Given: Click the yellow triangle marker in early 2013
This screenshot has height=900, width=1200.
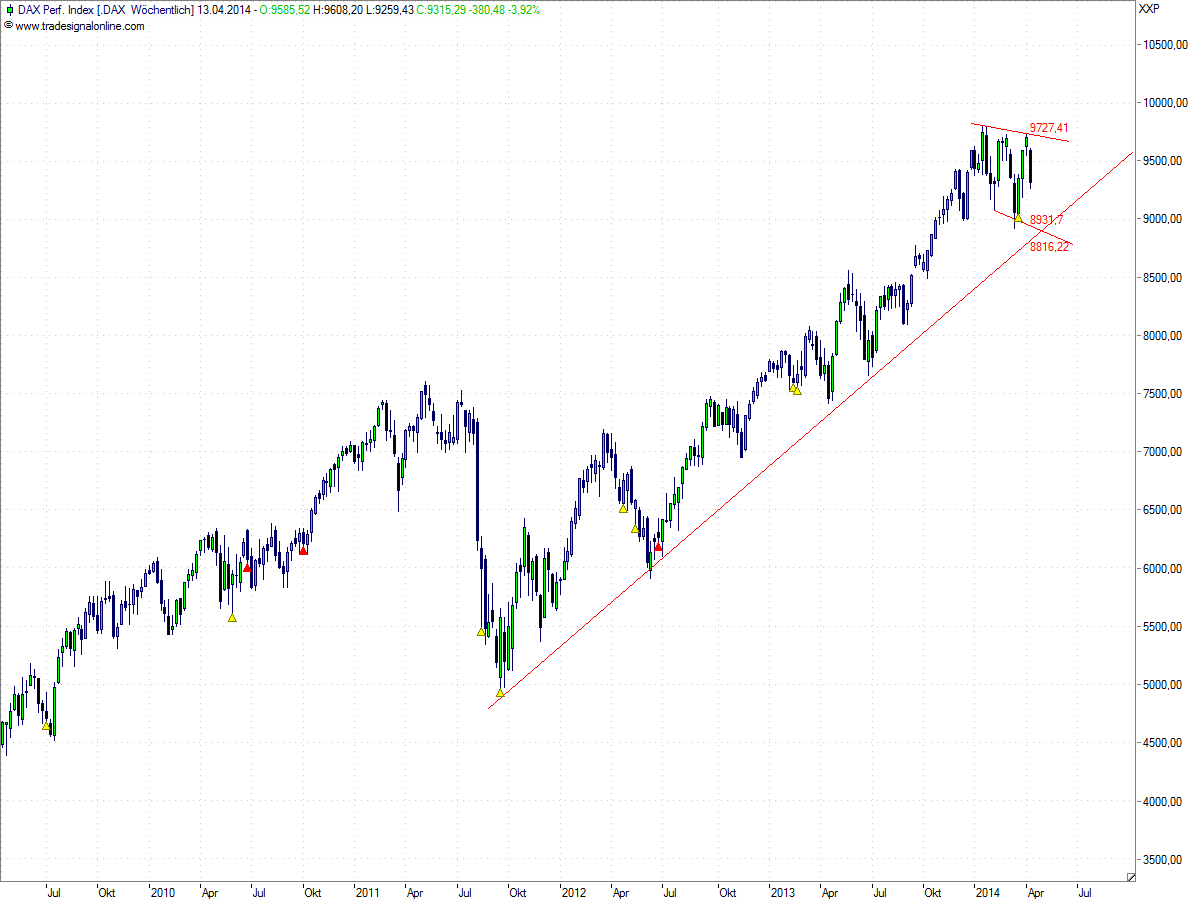Looking at the screenshot, I should tap(795, 390).
